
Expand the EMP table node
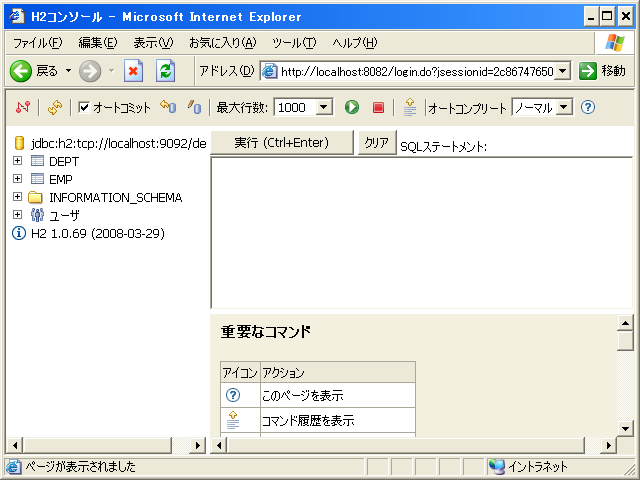pyautogui.click(x=17, y=179)
